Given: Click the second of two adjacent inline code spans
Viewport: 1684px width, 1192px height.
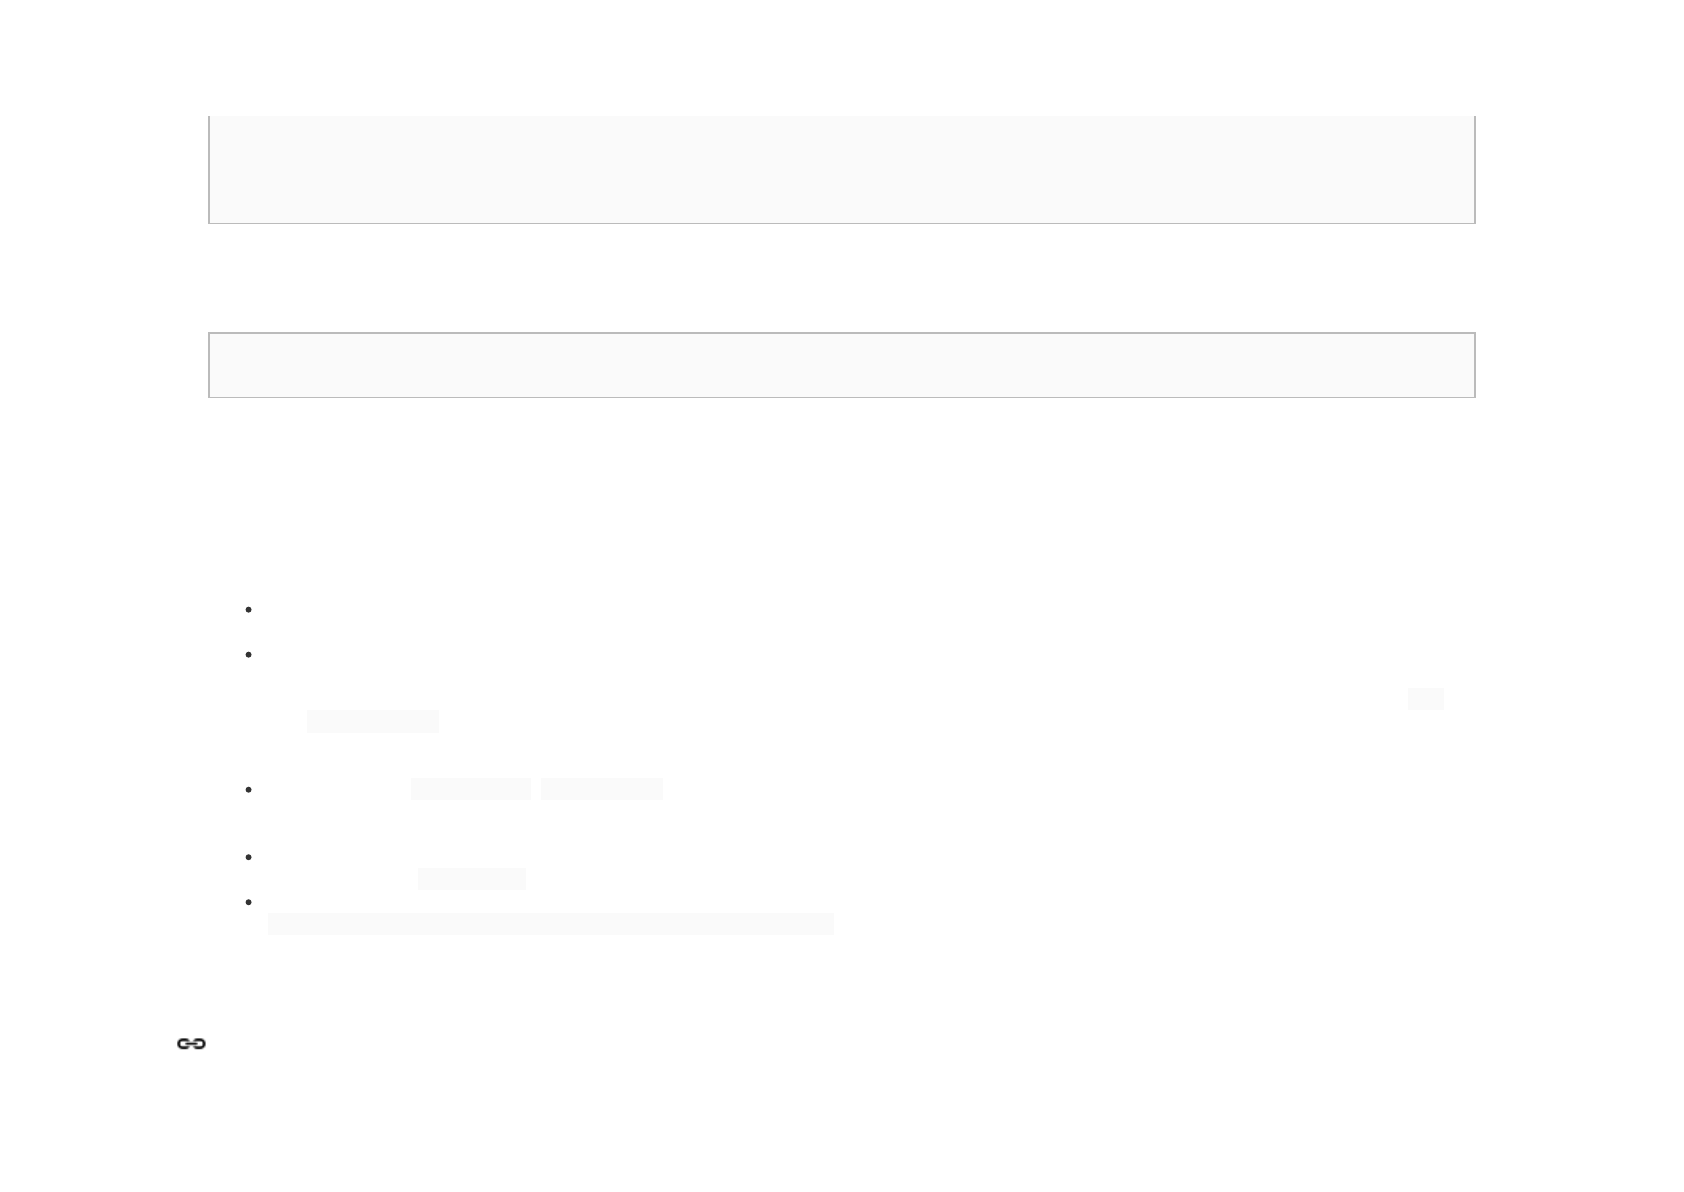Looking at the screenshot, I should coord(602,789).
